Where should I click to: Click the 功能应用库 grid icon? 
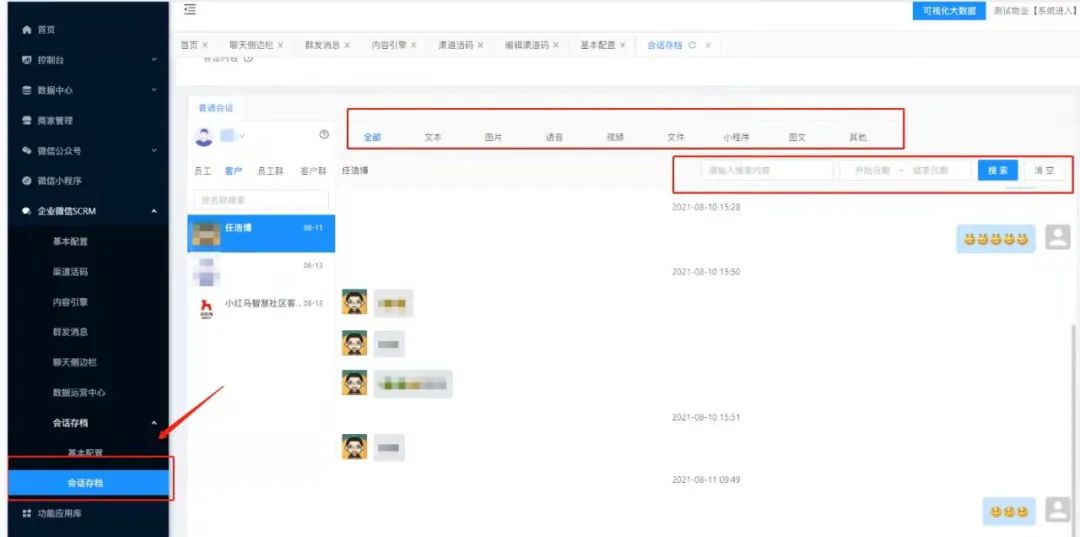click(x=27, y=513)
